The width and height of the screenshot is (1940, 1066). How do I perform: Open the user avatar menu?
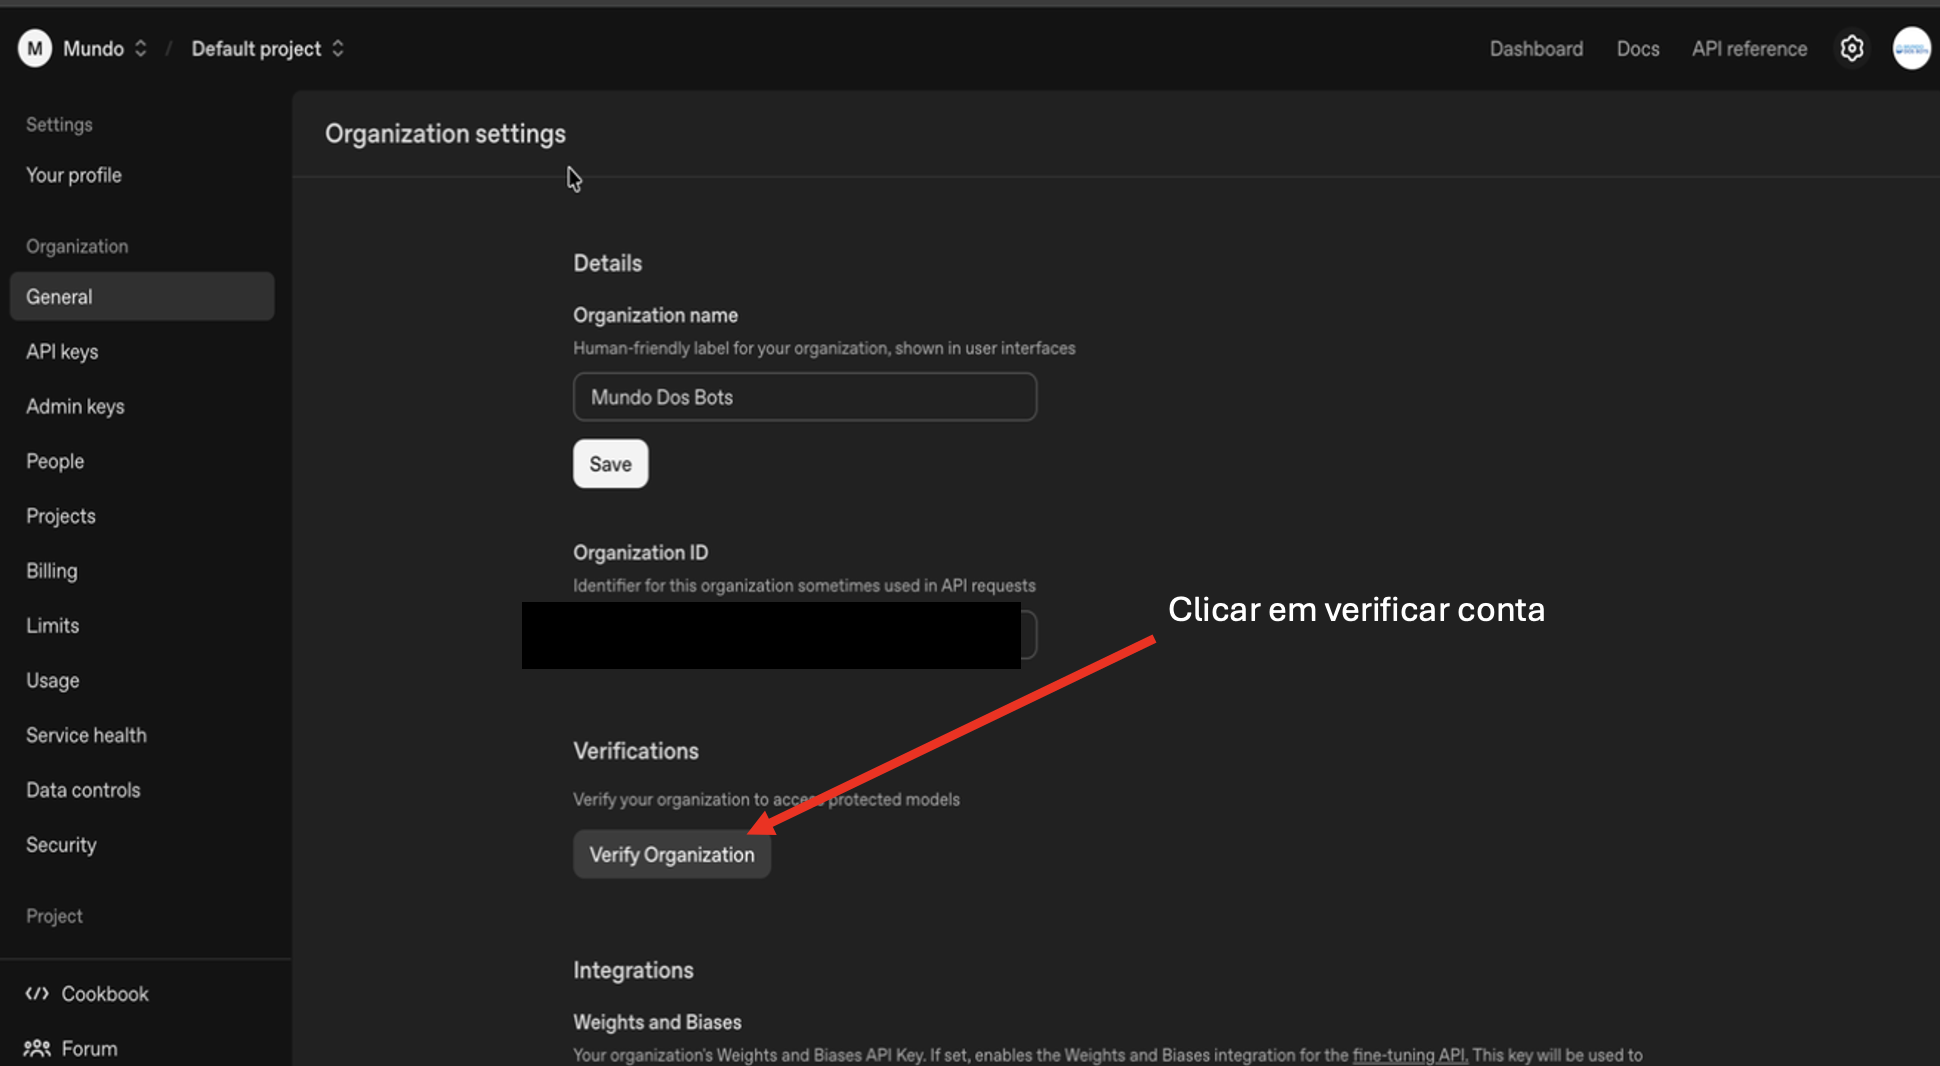1911,48
